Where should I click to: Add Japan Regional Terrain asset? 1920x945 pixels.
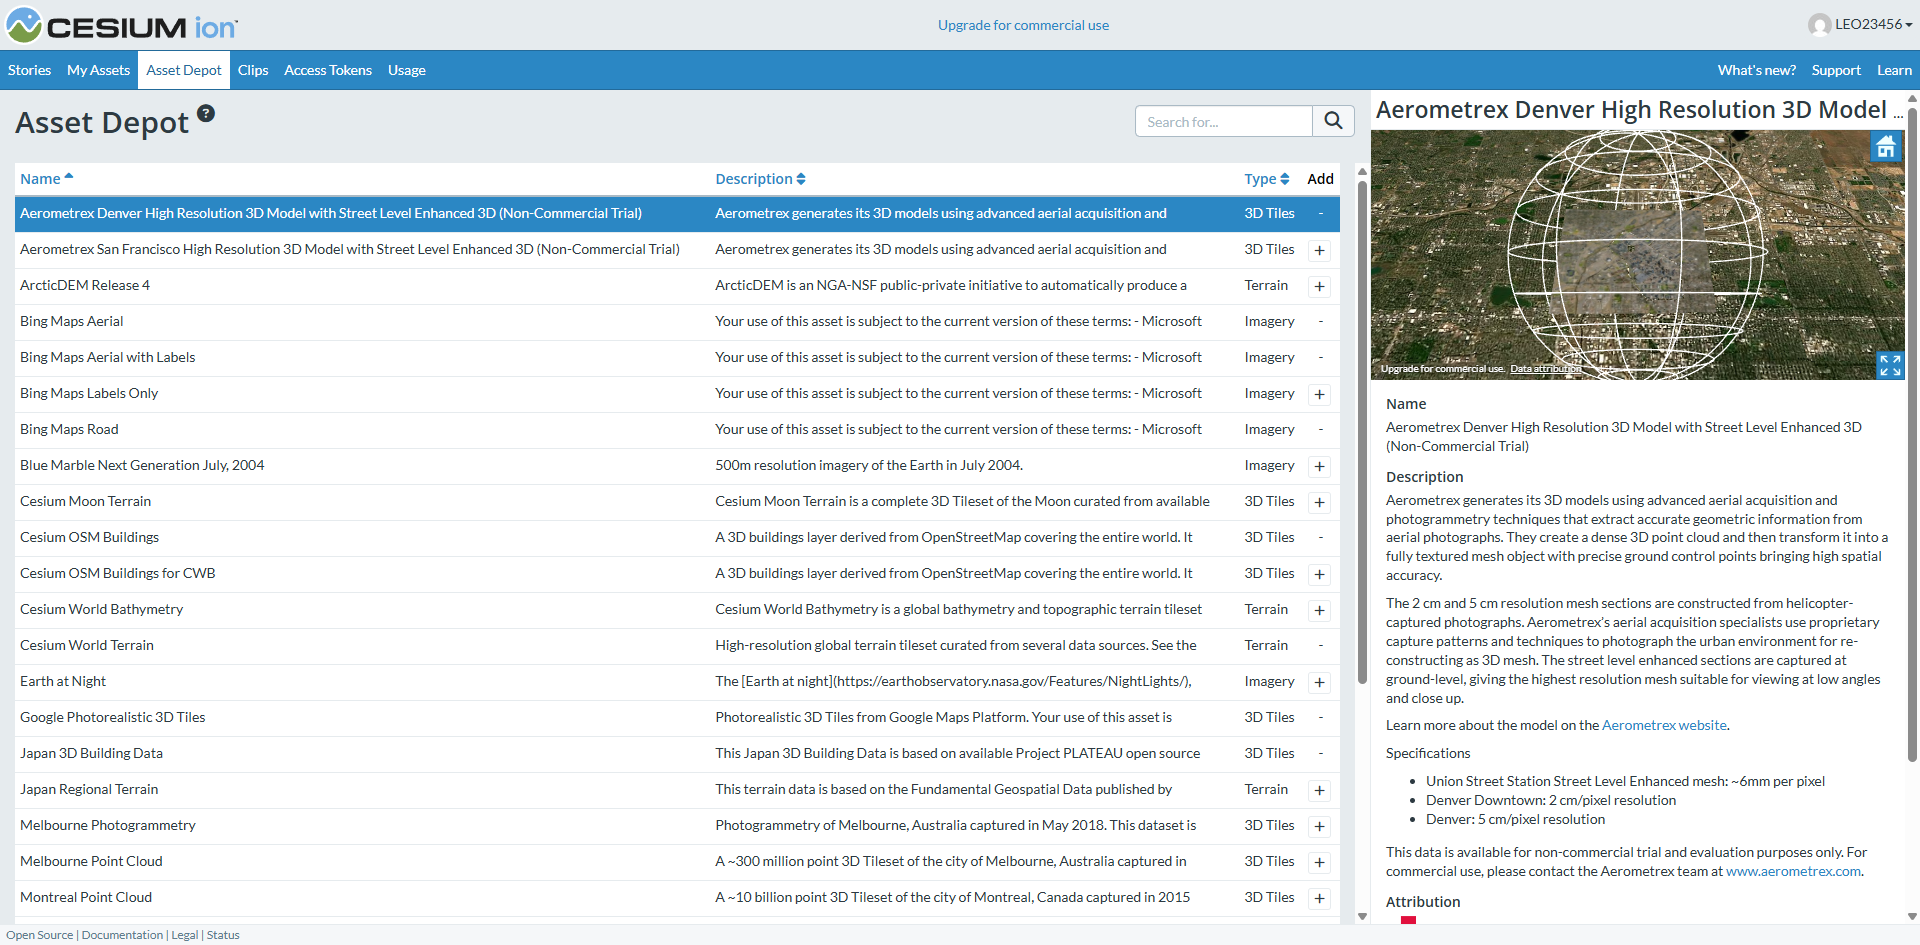(1320, 790)
